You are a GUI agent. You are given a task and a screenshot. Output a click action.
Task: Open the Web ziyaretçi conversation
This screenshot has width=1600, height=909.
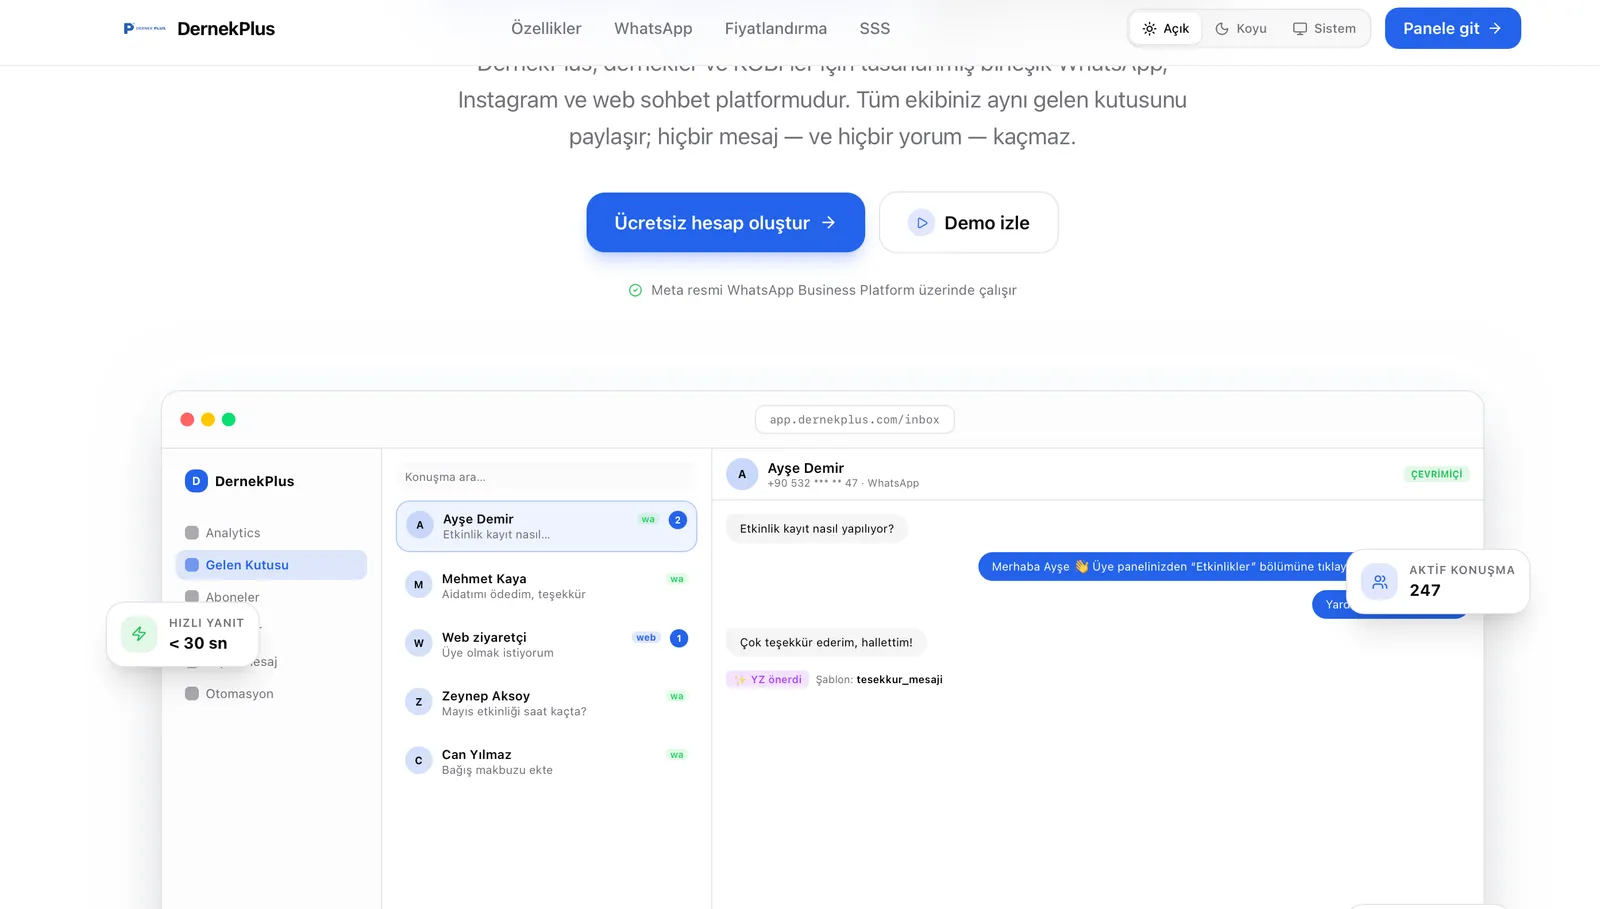[546, 644]
